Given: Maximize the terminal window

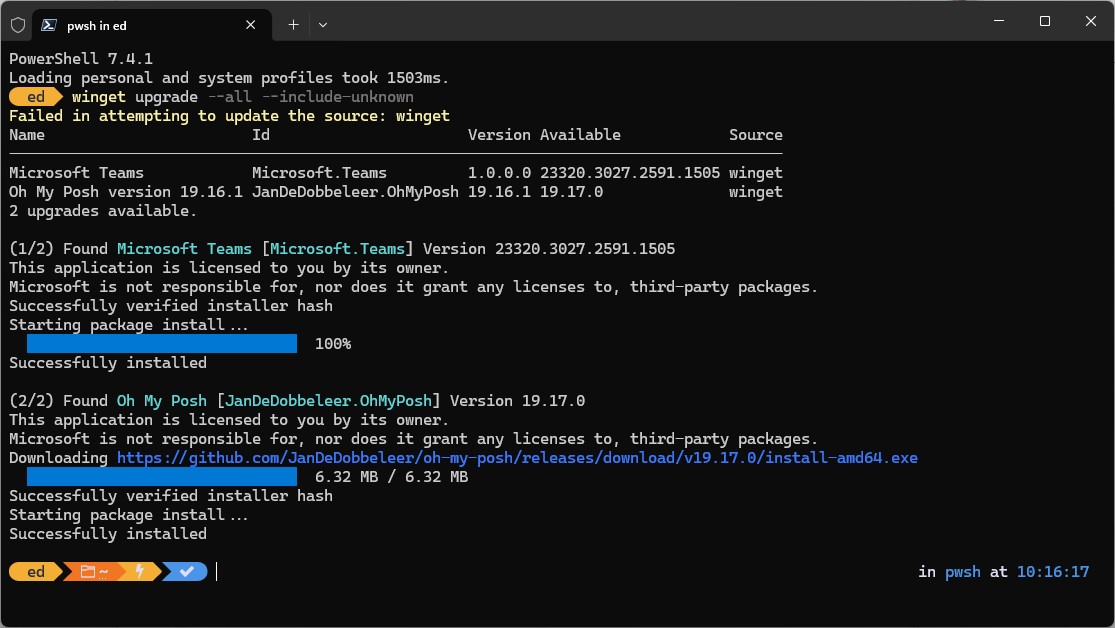Looking at the screenshot, I should pos(1045,21).
